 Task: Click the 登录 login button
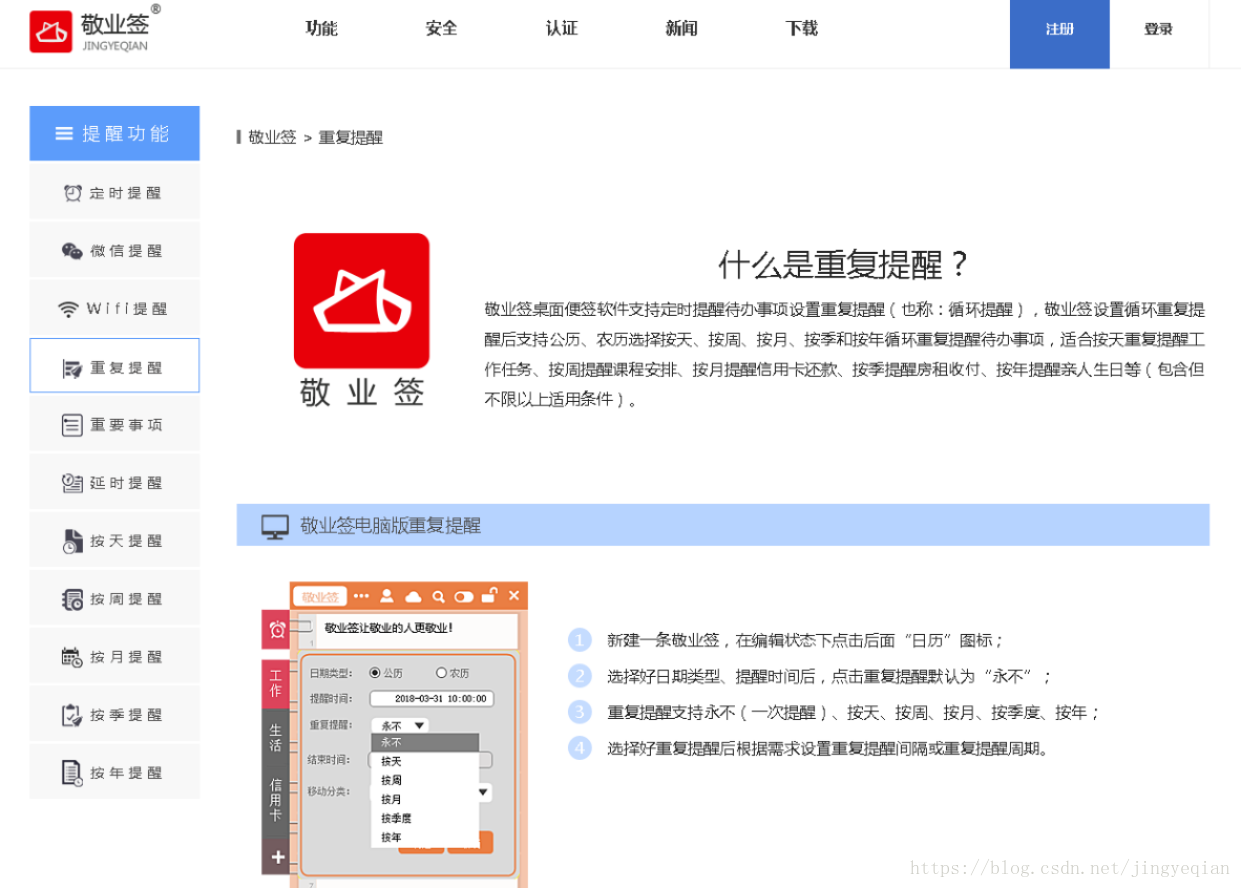pyautogui.click(x=1159, y=30)
